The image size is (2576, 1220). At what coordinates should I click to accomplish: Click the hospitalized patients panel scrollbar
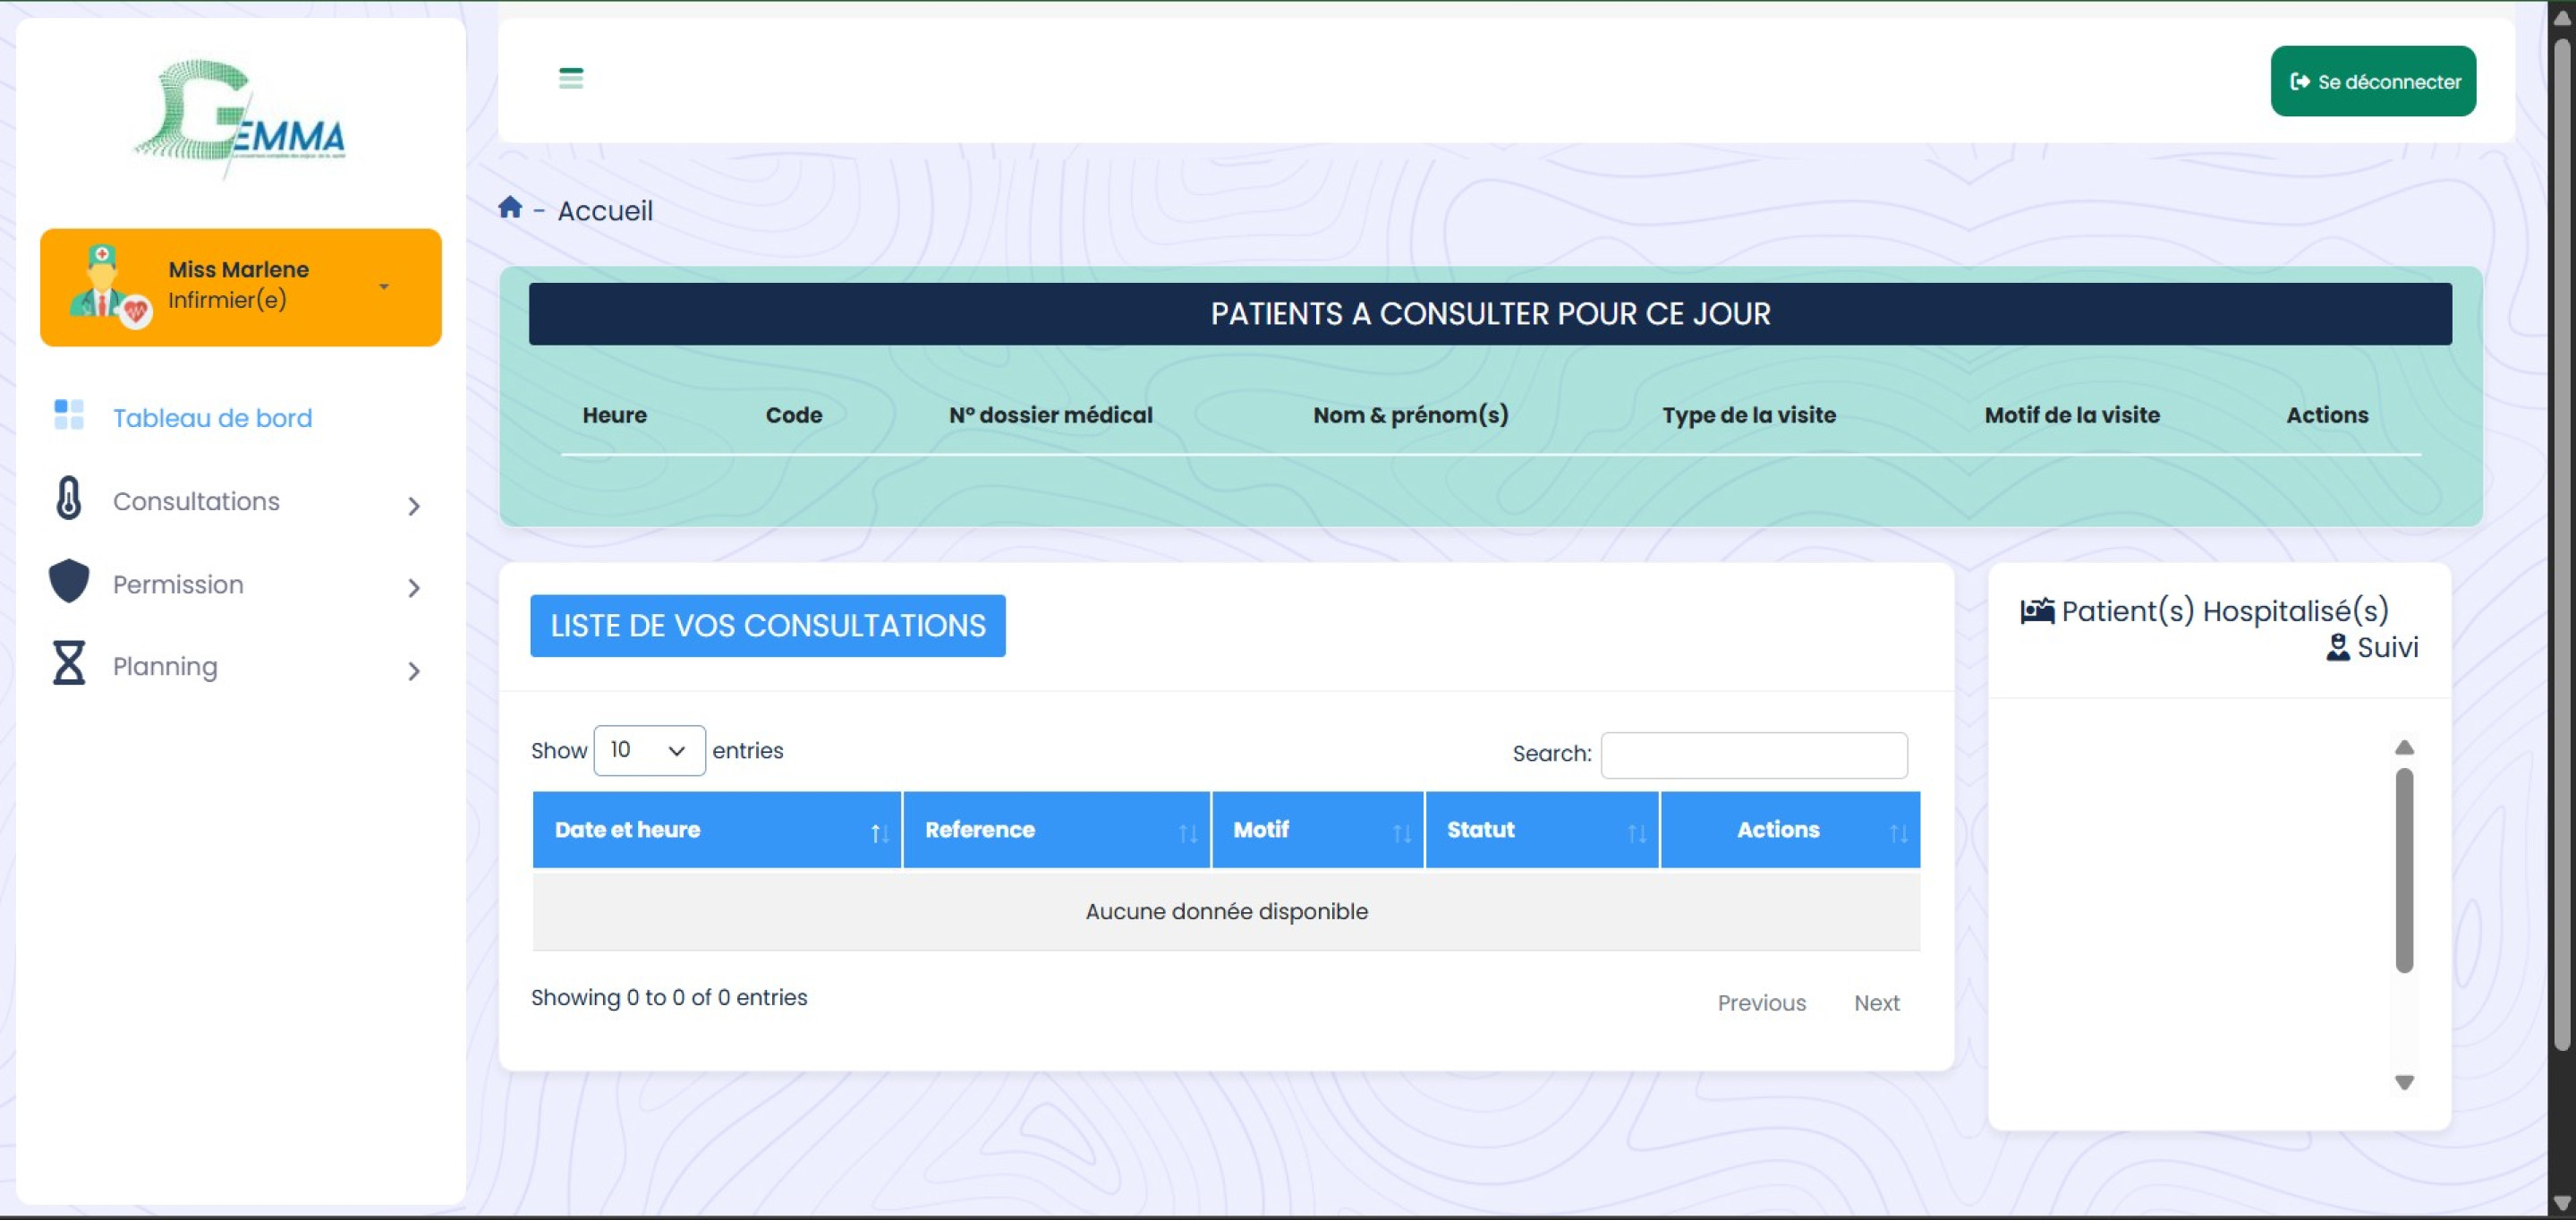pos(2404,870)
